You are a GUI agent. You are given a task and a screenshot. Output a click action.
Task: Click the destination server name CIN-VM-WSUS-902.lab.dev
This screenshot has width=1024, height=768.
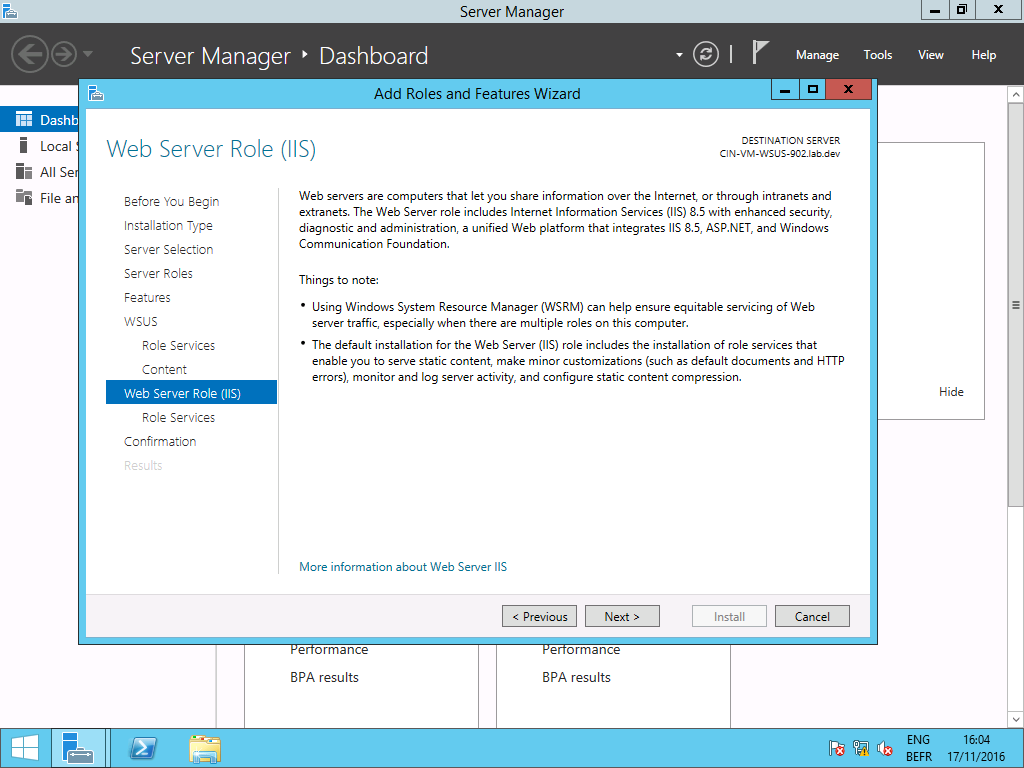point(780,154)
